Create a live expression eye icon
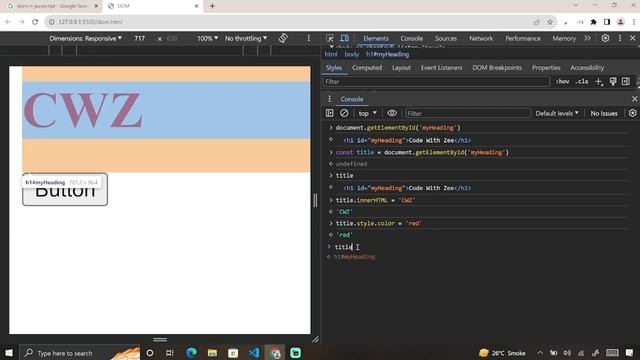640x360 pixels. pyautogui.click(x=392, y=113)
